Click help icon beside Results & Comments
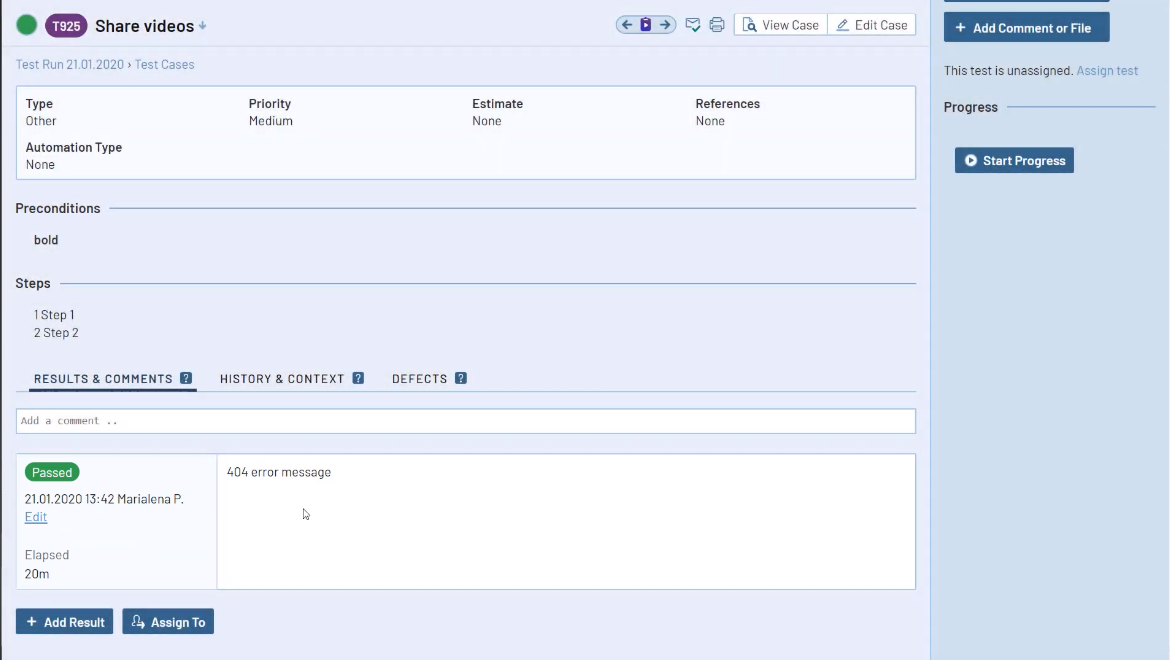This screenshot has width=1170, height=660. point(186,379)
